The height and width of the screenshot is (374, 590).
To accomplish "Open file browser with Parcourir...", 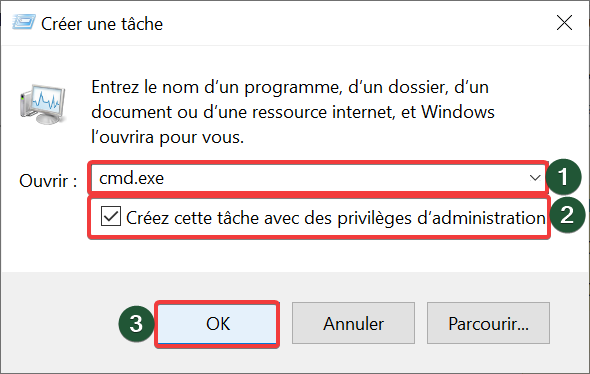I will (x=488, y=323).
